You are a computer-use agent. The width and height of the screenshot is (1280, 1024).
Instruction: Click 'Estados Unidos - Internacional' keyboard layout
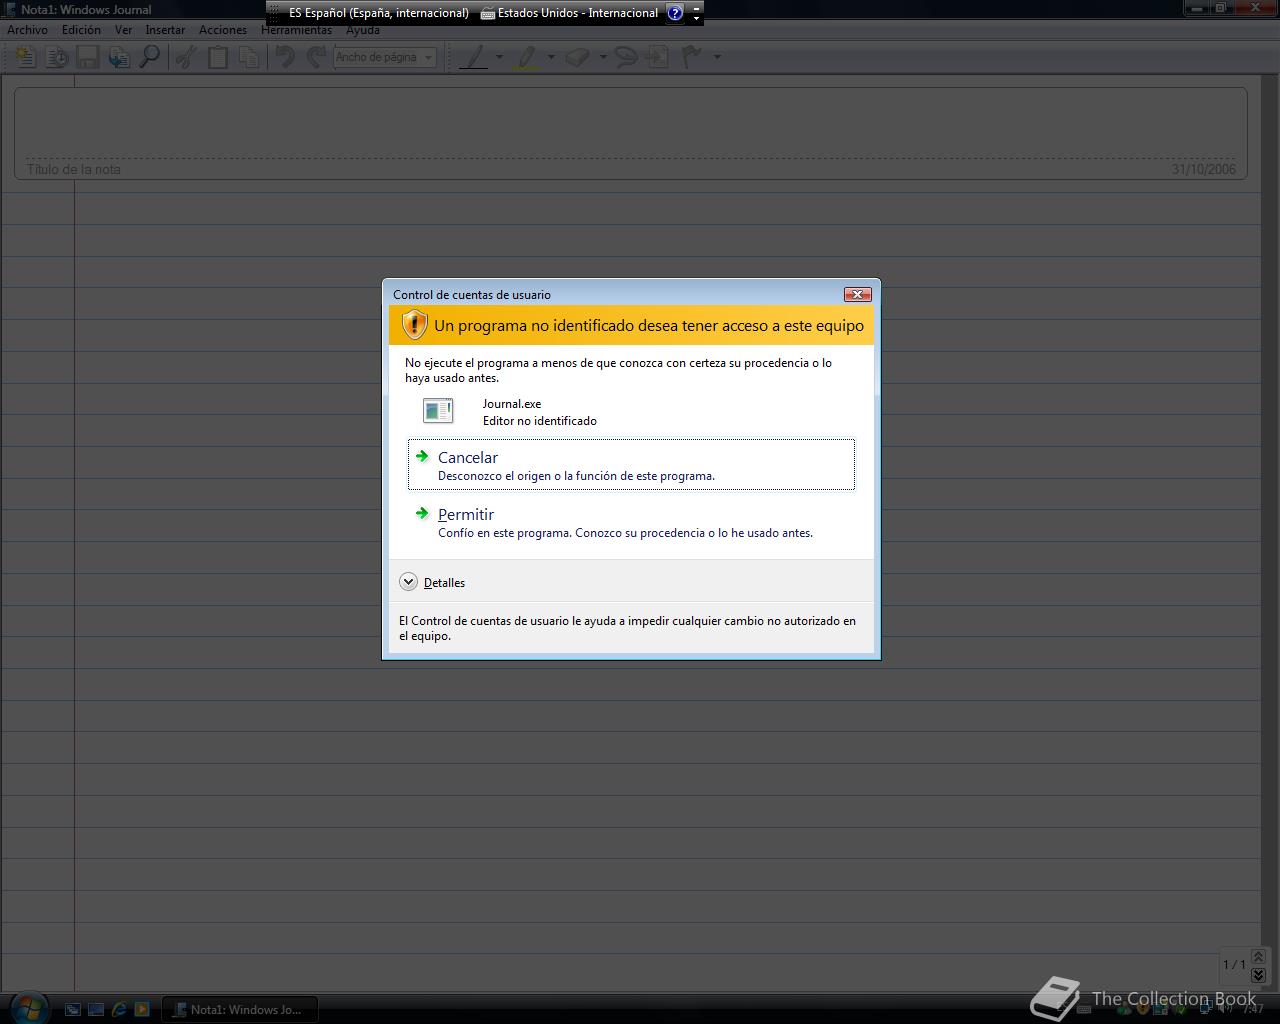pyautogui.click(x=569, y=13)
